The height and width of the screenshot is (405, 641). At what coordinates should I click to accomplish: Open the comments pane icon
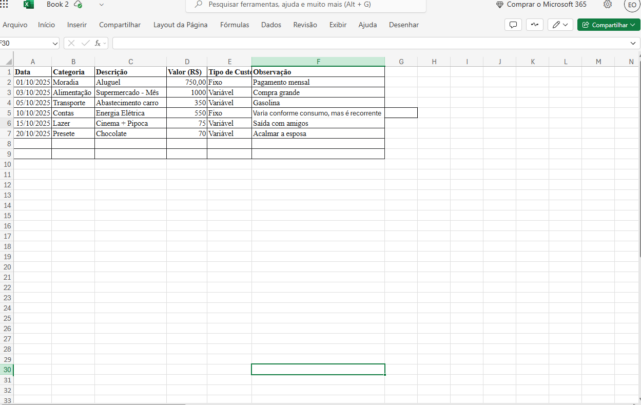(513, 24)
